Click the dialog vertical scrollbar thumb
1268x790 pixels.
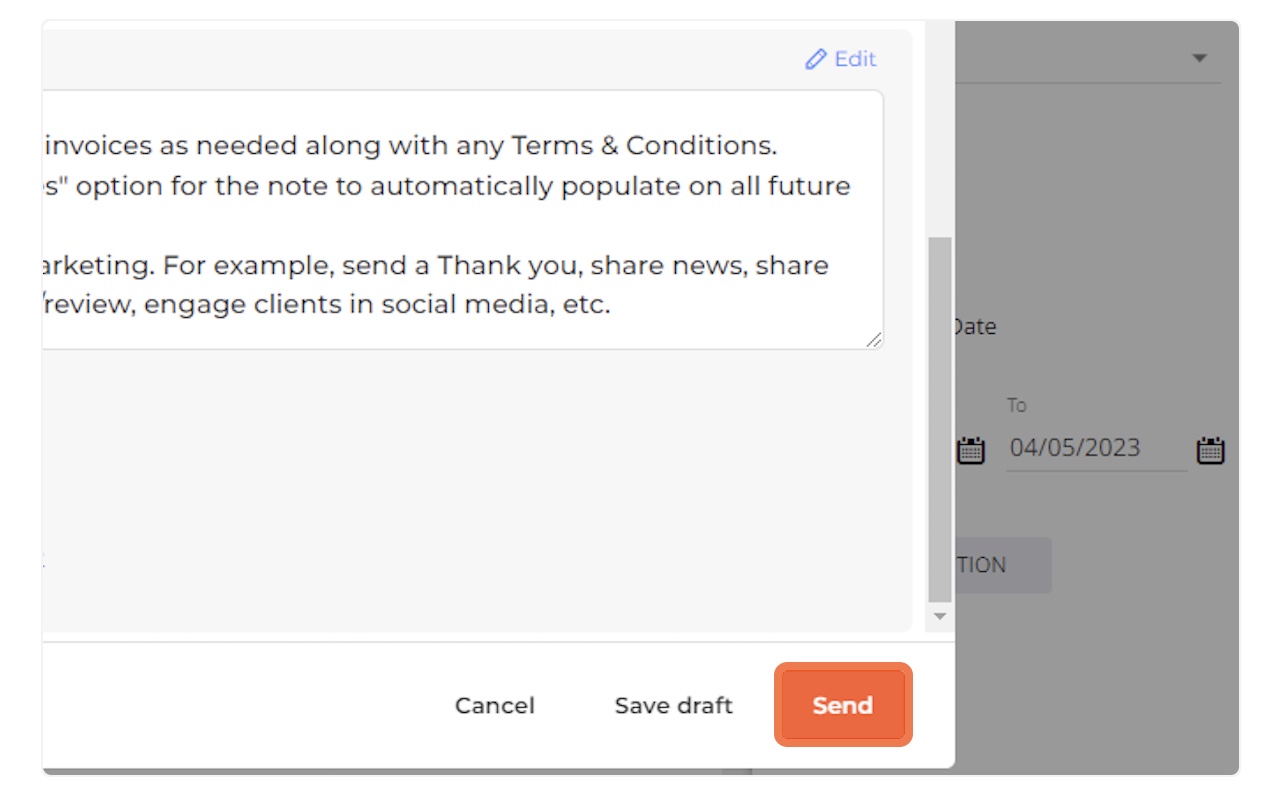point(939,420)
